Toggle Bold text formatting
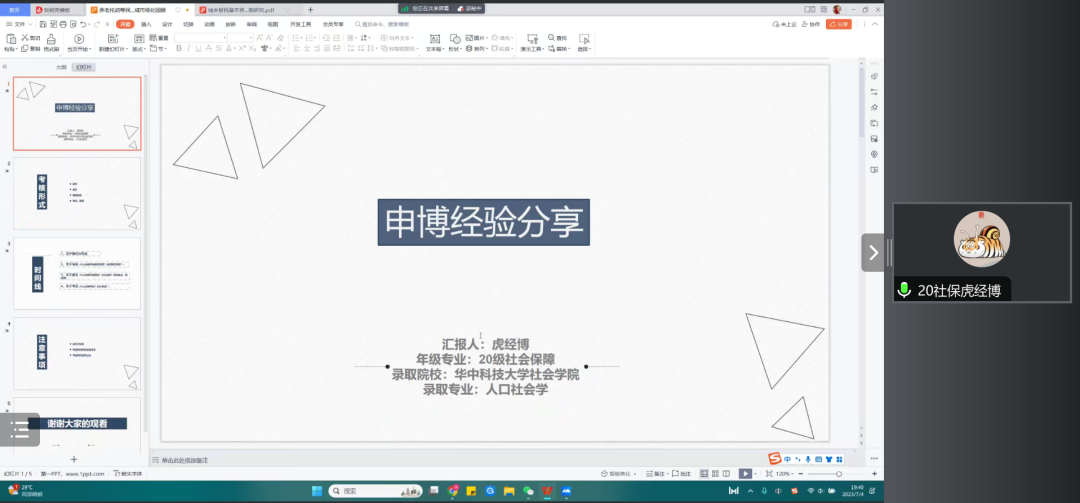The height and width of the screenshot is (503, 1080). point(179,48)
